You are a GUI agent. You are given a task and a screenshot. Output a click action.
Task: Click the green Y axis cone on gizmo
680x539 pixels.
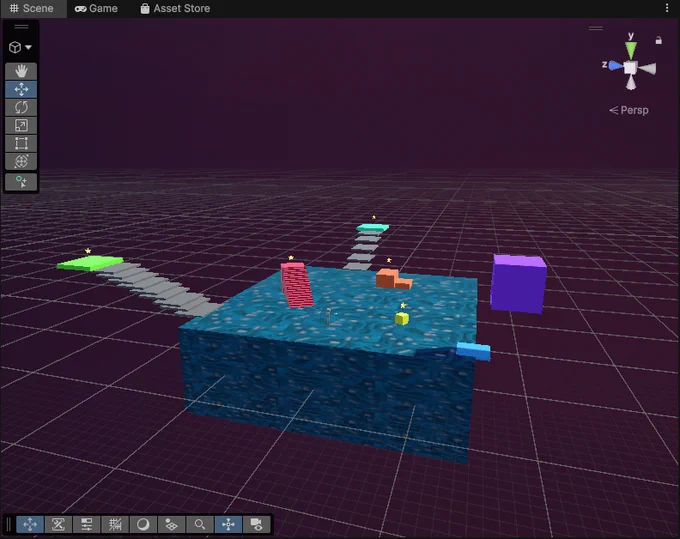(x=631, y=49)
